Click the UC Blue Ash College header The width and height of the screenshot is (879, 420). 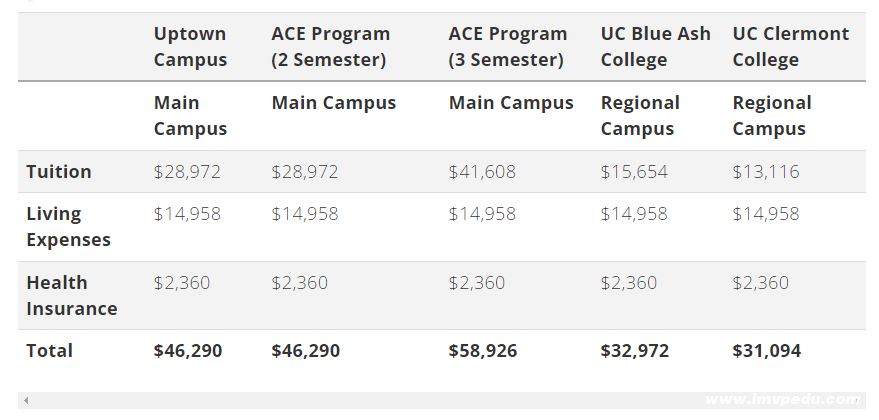tap(655, 47)
